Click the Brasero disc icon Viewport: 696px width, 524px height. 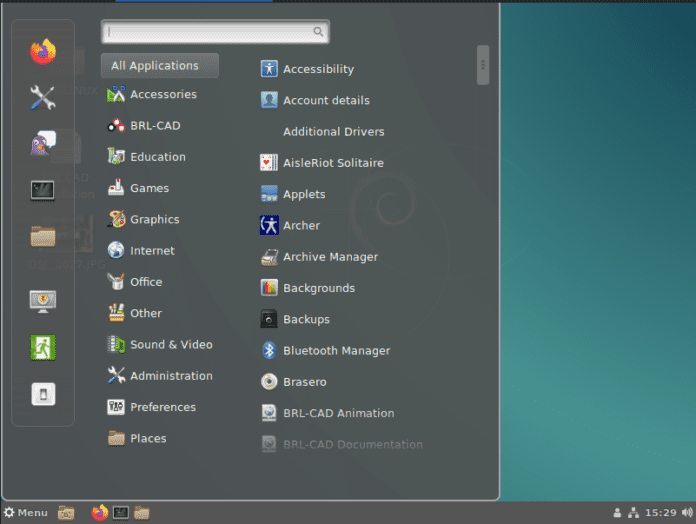click(x=269, y=382)
